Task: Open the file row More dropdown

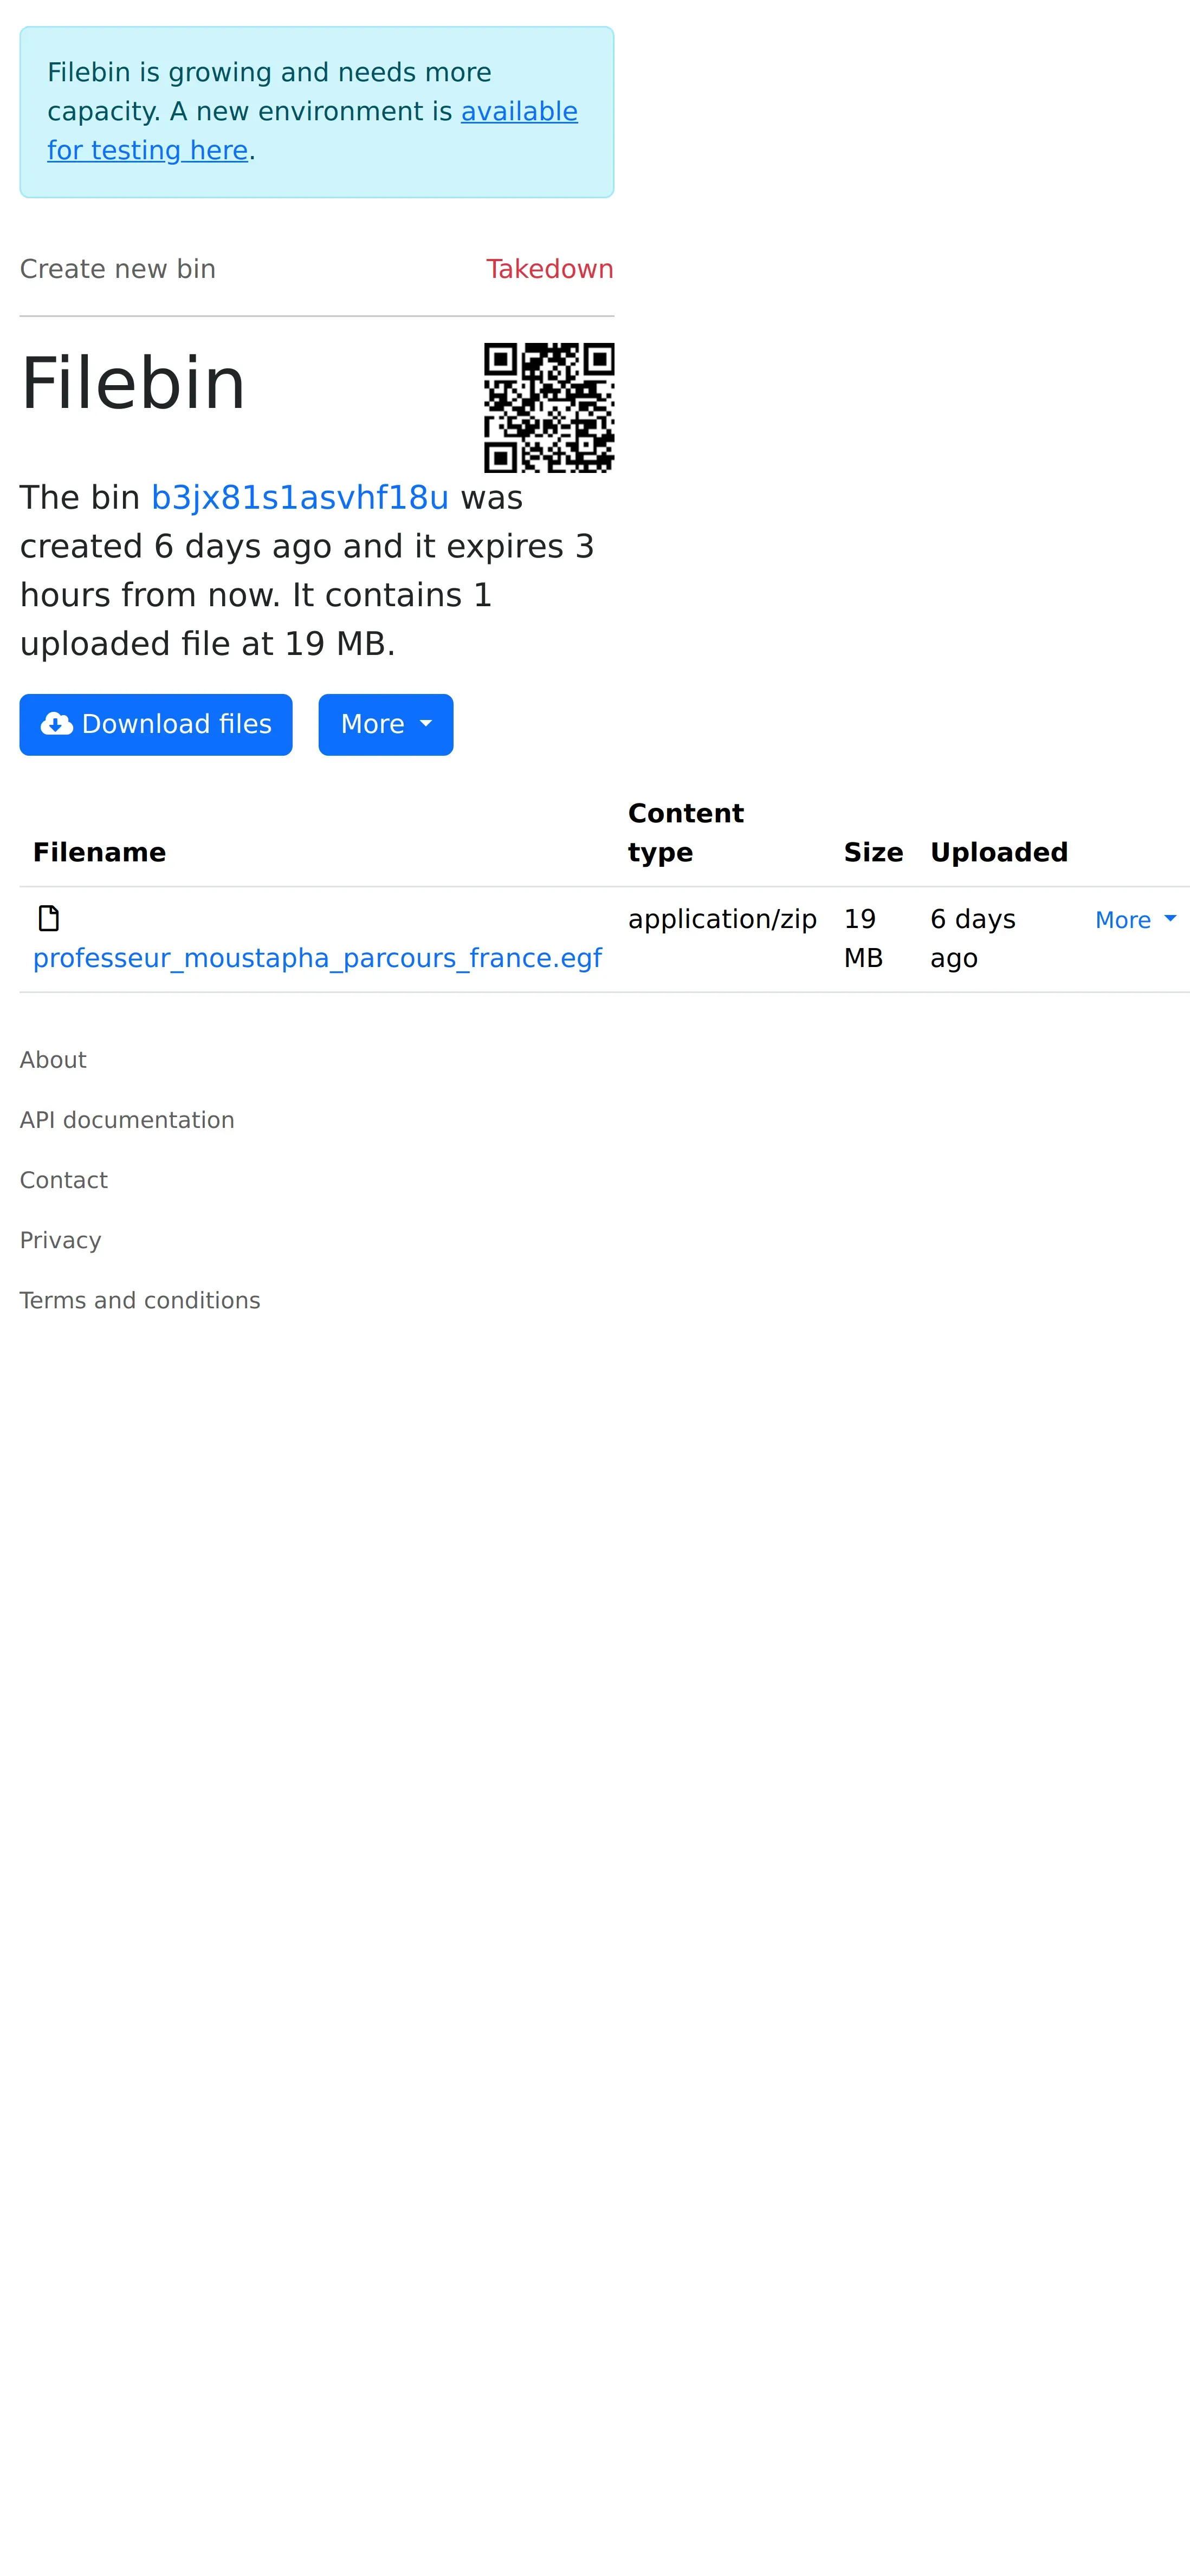Action: click(x=1134, y=920)
